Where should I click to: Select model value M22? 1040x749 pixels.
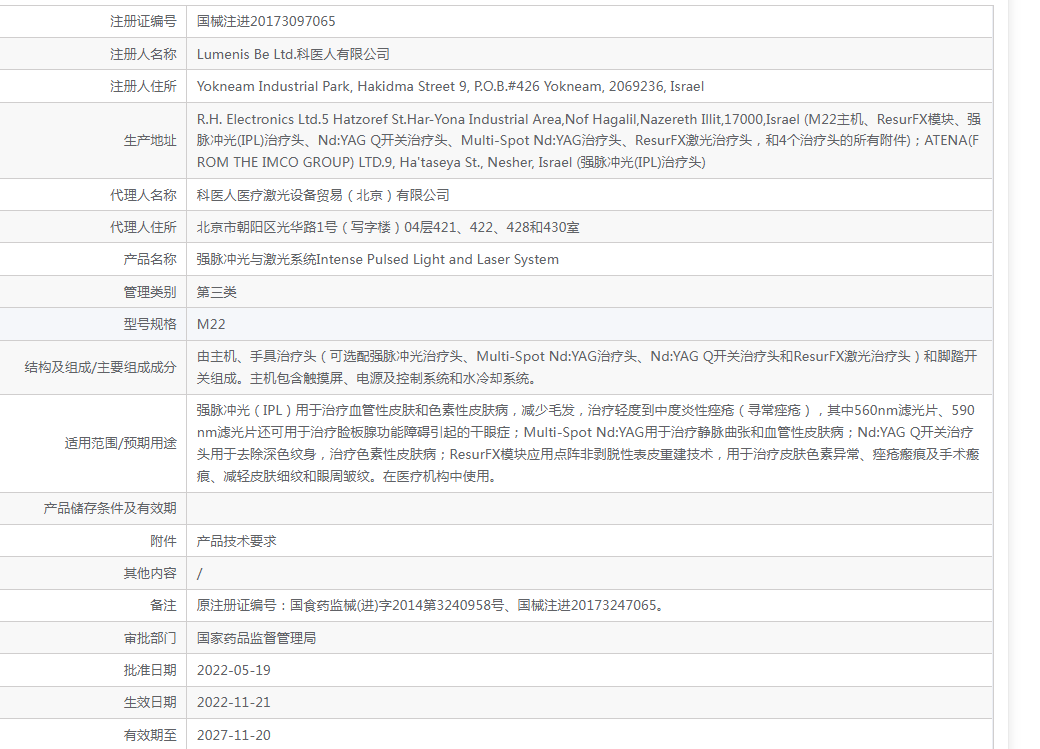211,324
